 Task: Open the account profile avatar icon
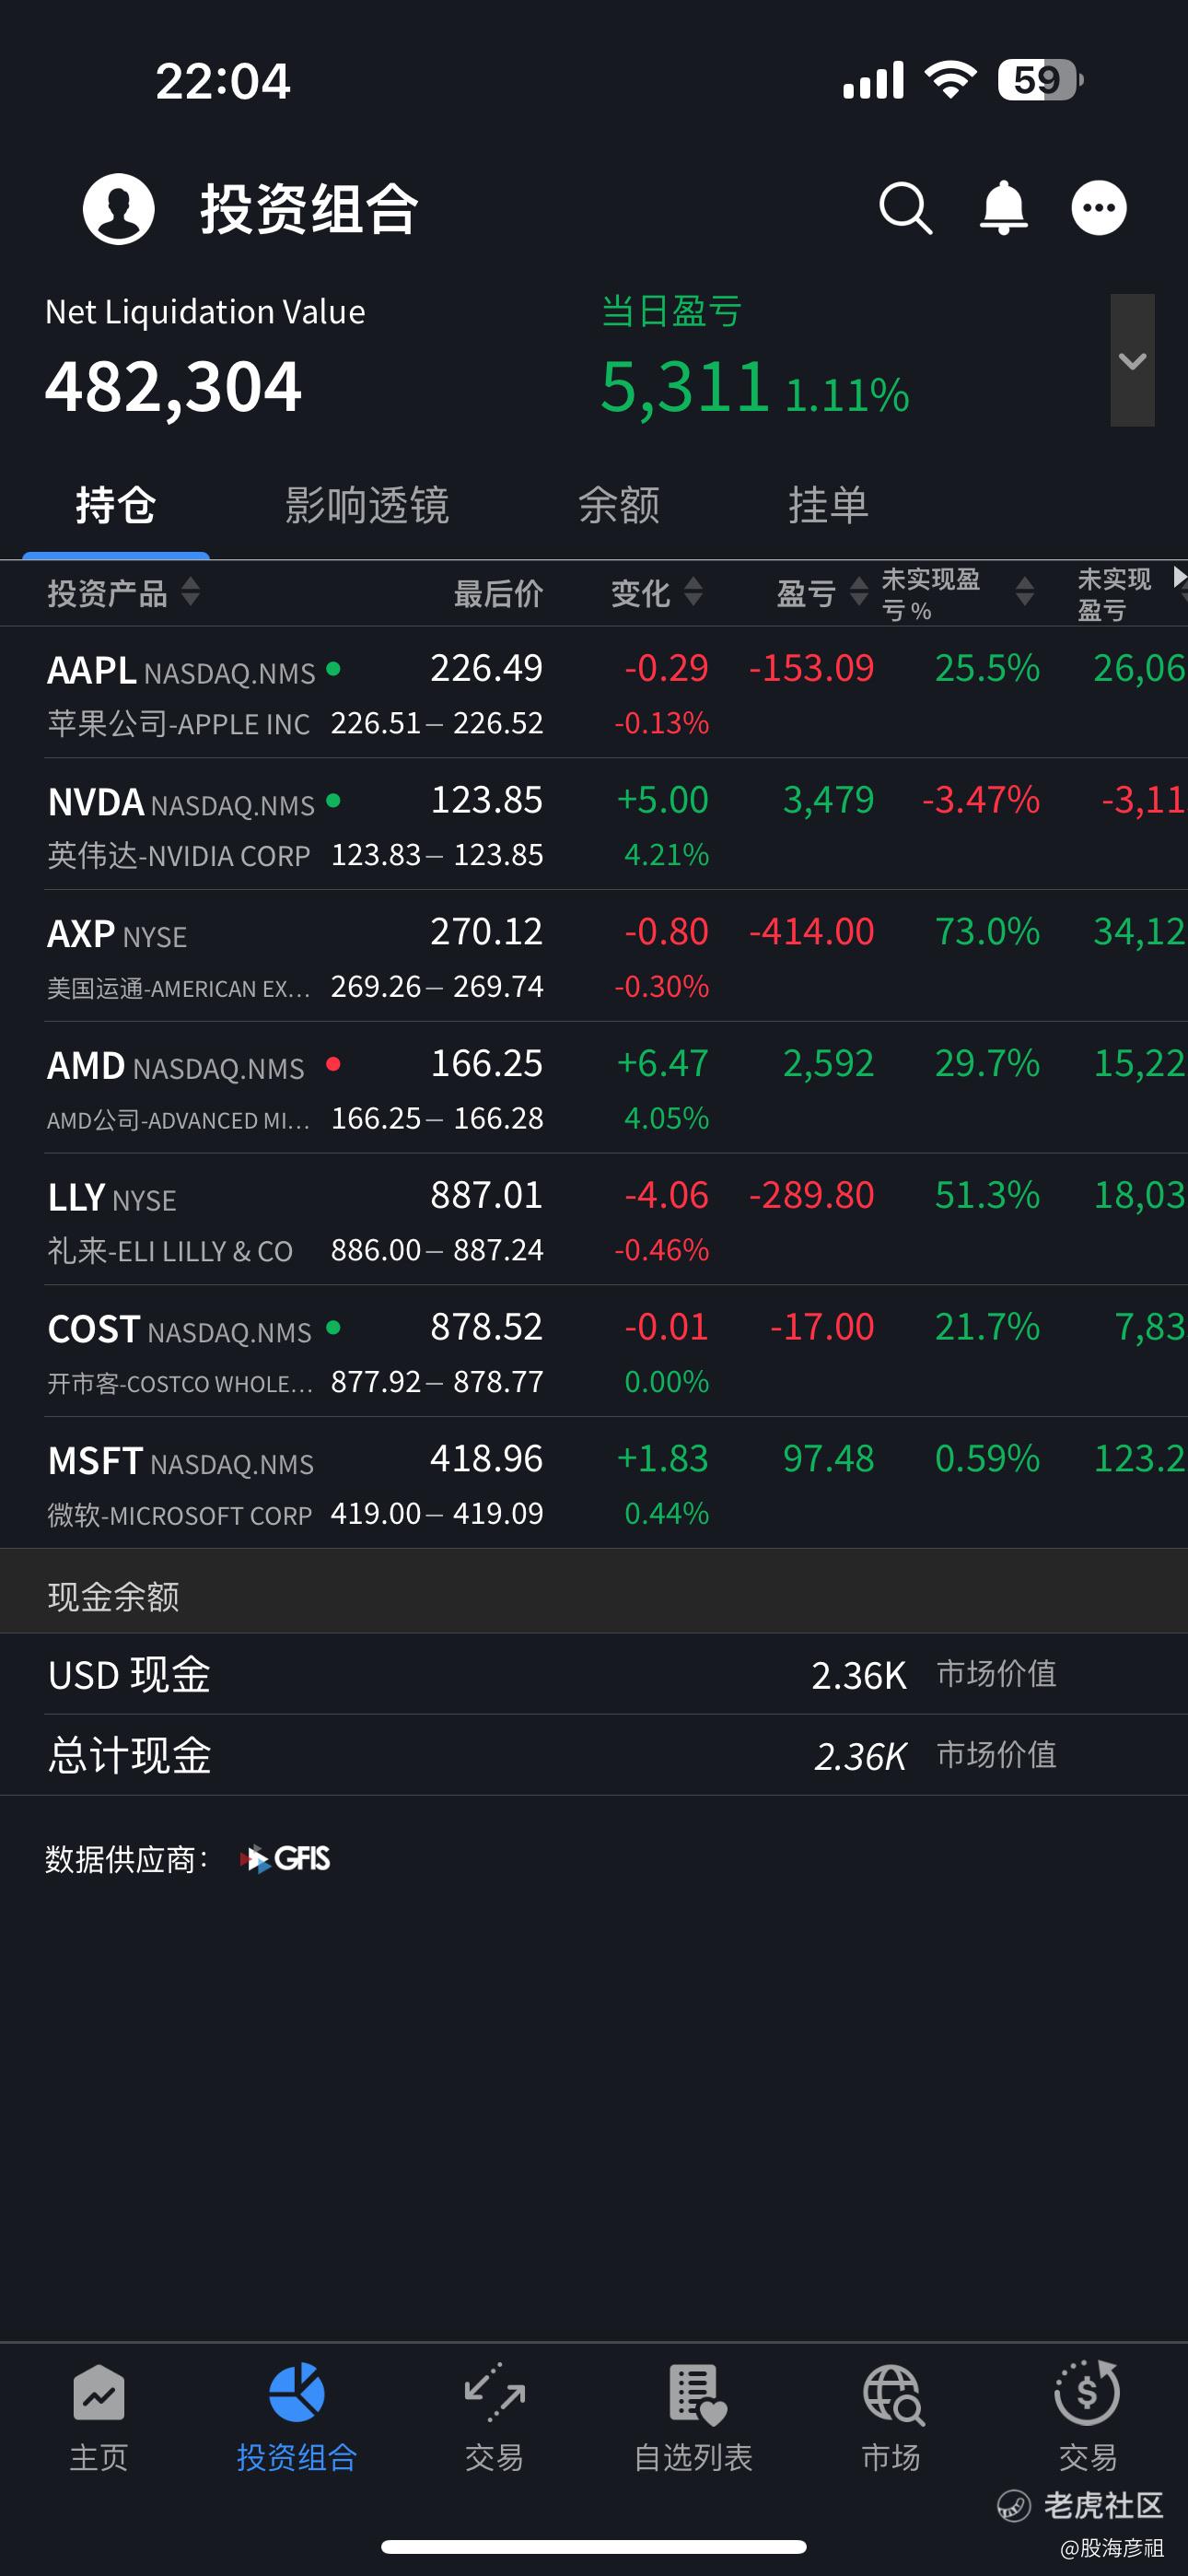[x=118, y=208]
